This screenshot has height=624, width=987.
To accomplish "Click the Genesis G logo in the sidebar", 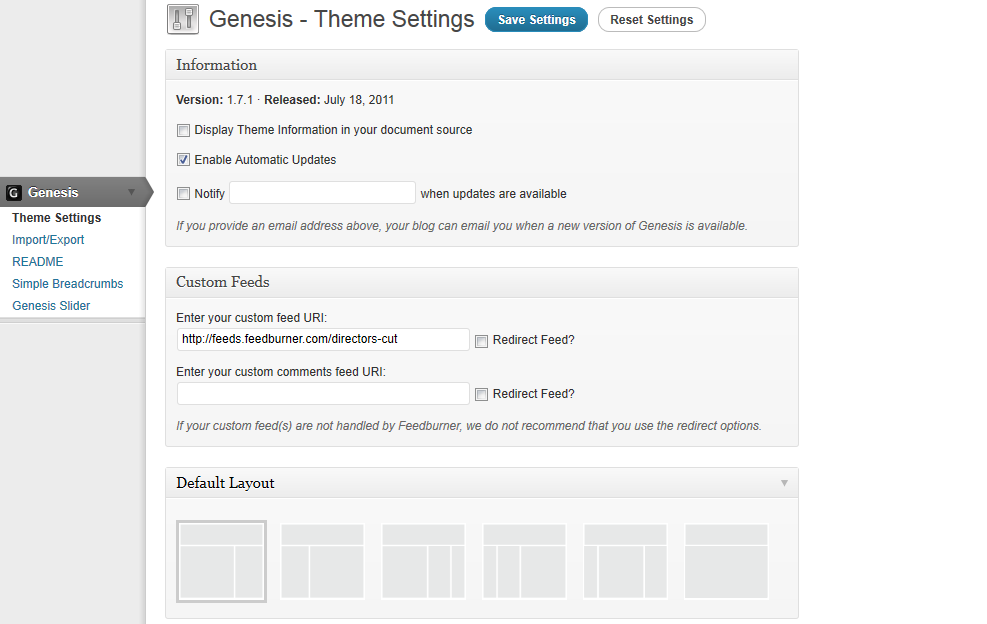I will tap(13, 192).
